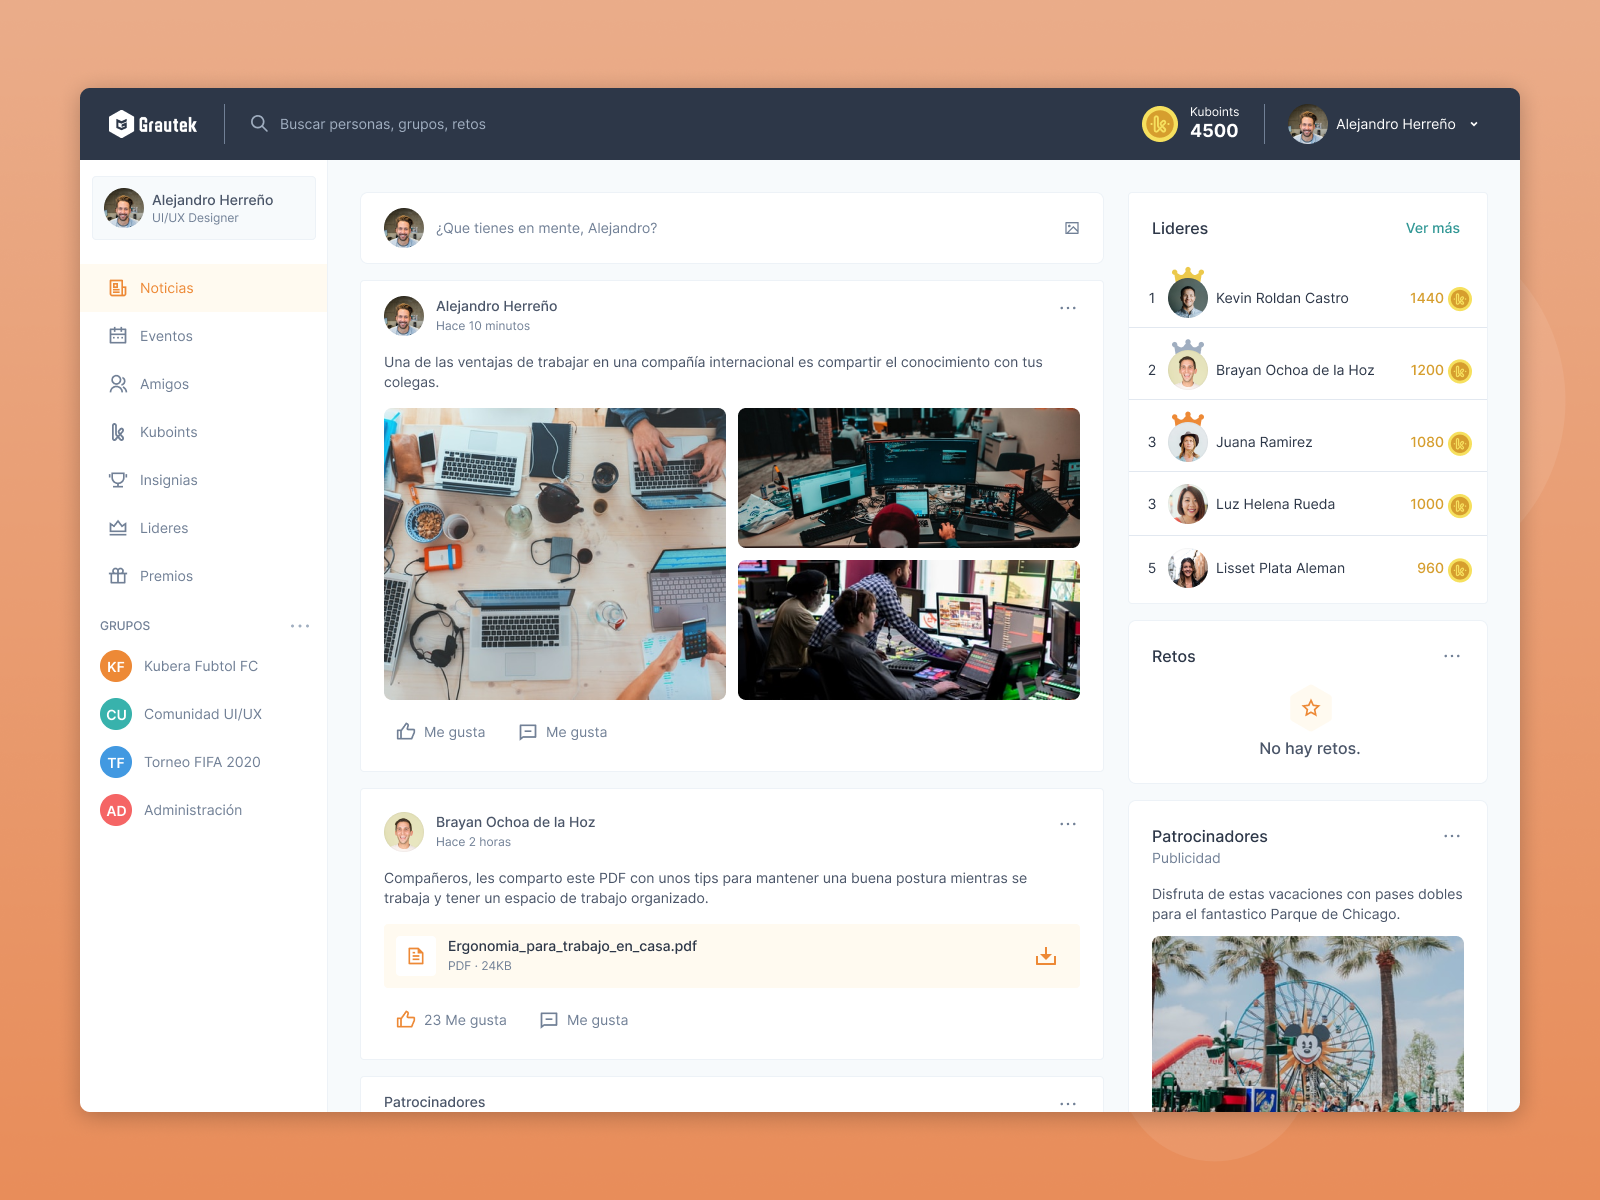Click the Amigos people icon
The width and height of the screenshot is (1600, 1200).
118,384
